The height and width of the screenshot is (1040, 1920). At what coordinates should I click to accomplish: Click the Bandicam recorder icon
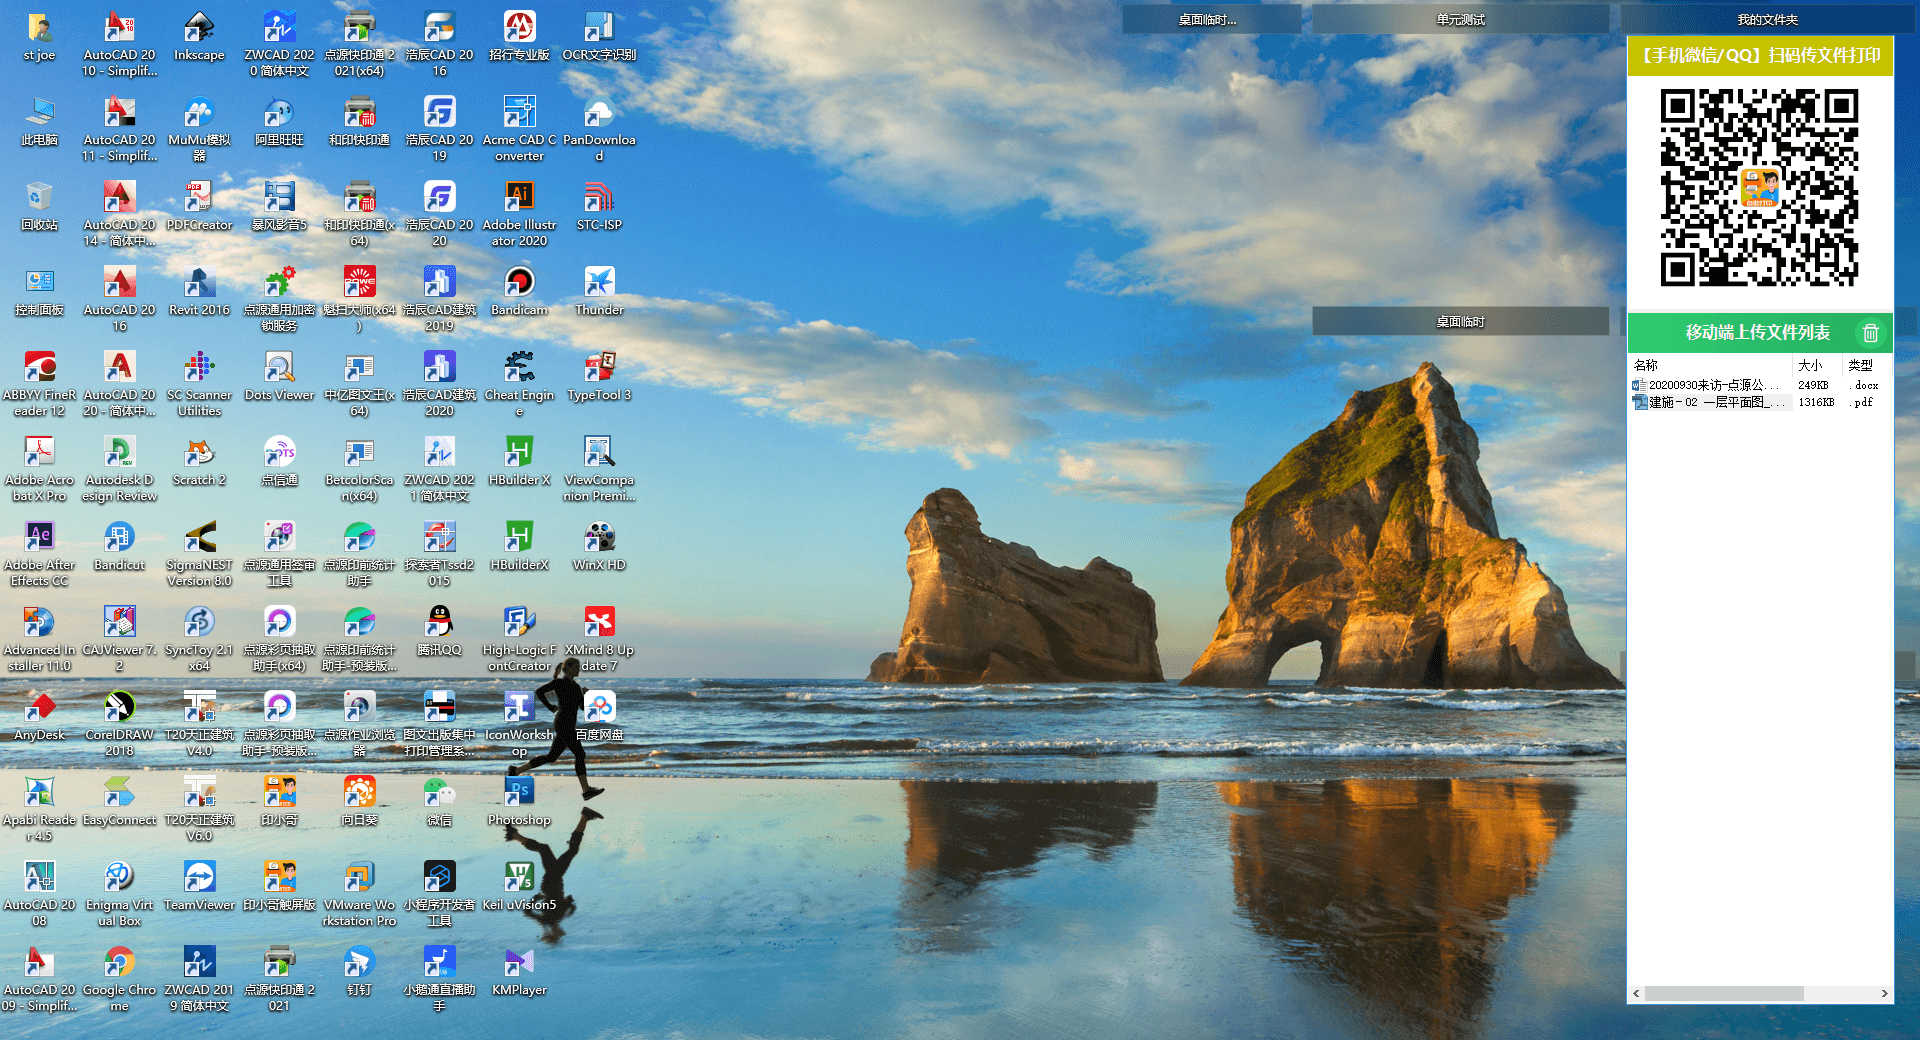[x=519, y=283]
